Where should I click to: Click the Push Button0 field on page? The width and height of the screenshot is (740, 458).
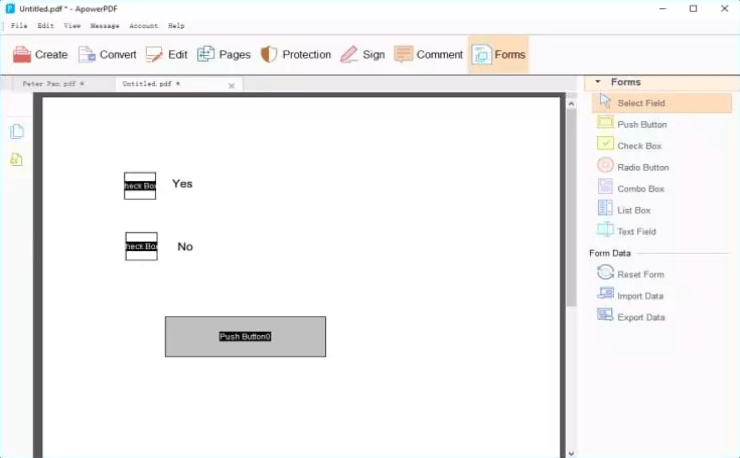(x=245, y=337)
